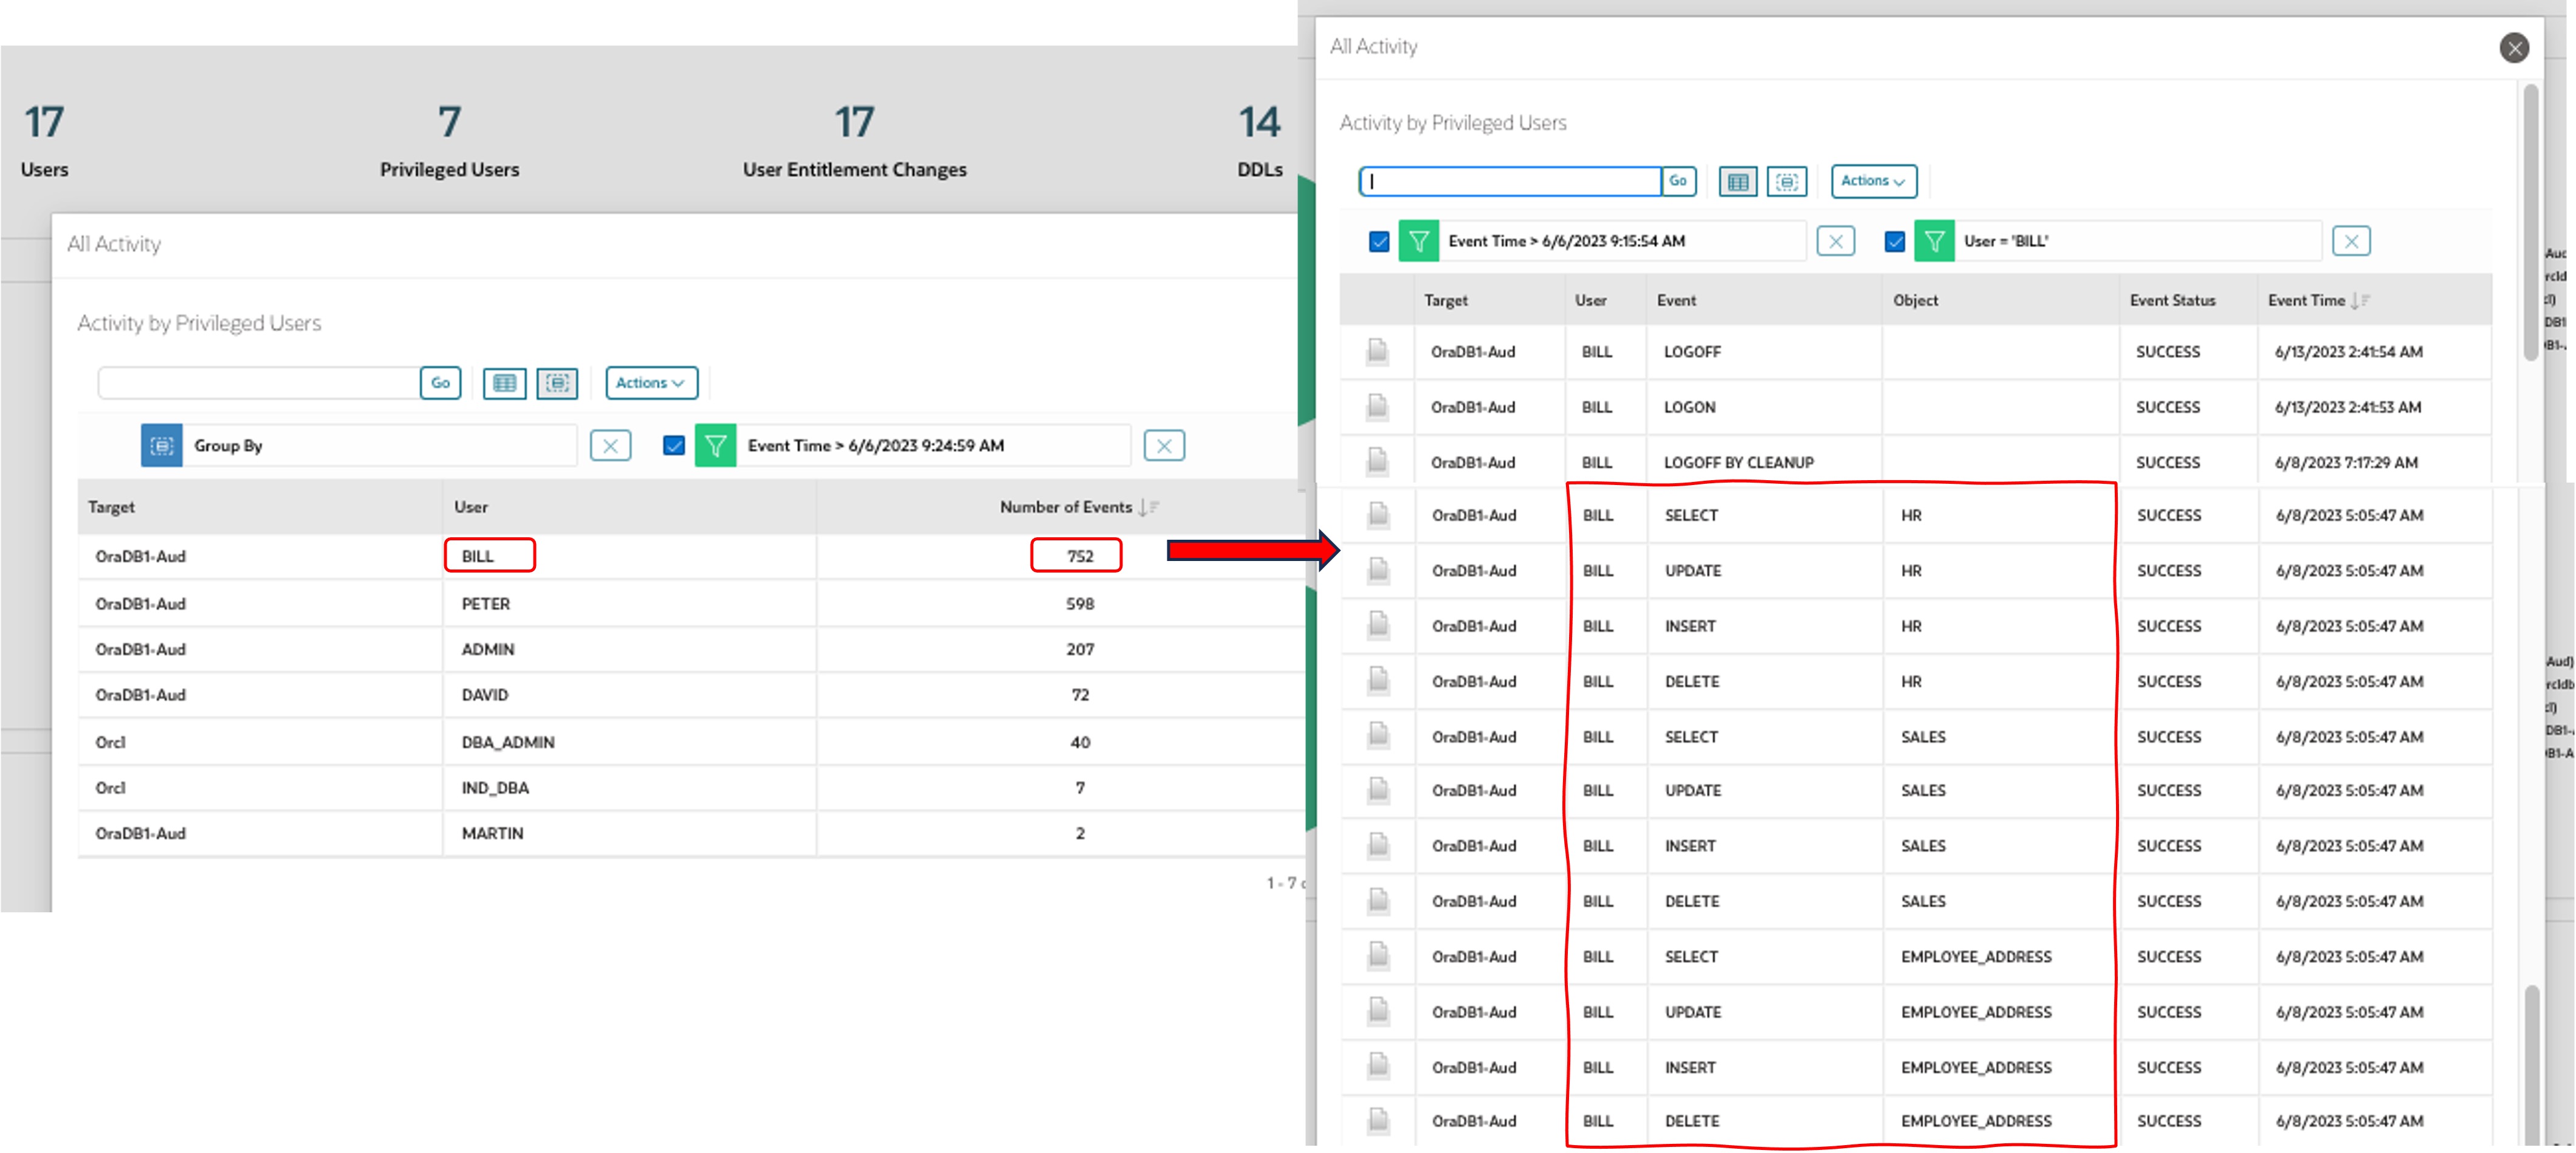This screenshot has height=1153, width=2576.
Task: Open the Actions dropdown in right panel
Action: click(x=1873, y=181)
